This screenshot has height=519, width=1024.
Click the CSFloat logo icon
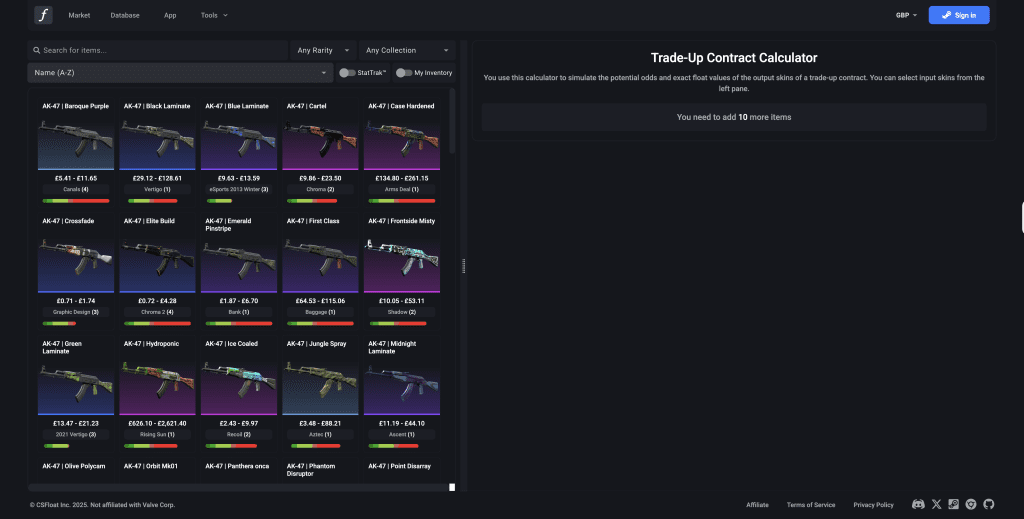pos(43,15)
